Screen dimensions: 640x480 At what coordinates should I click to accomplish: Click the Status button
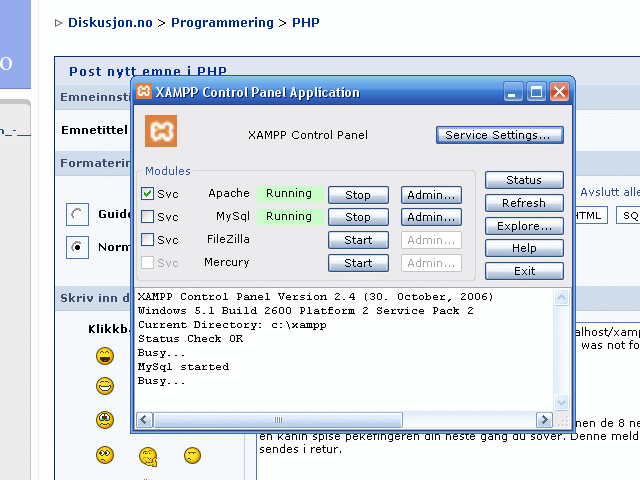(x=524, y=180)
